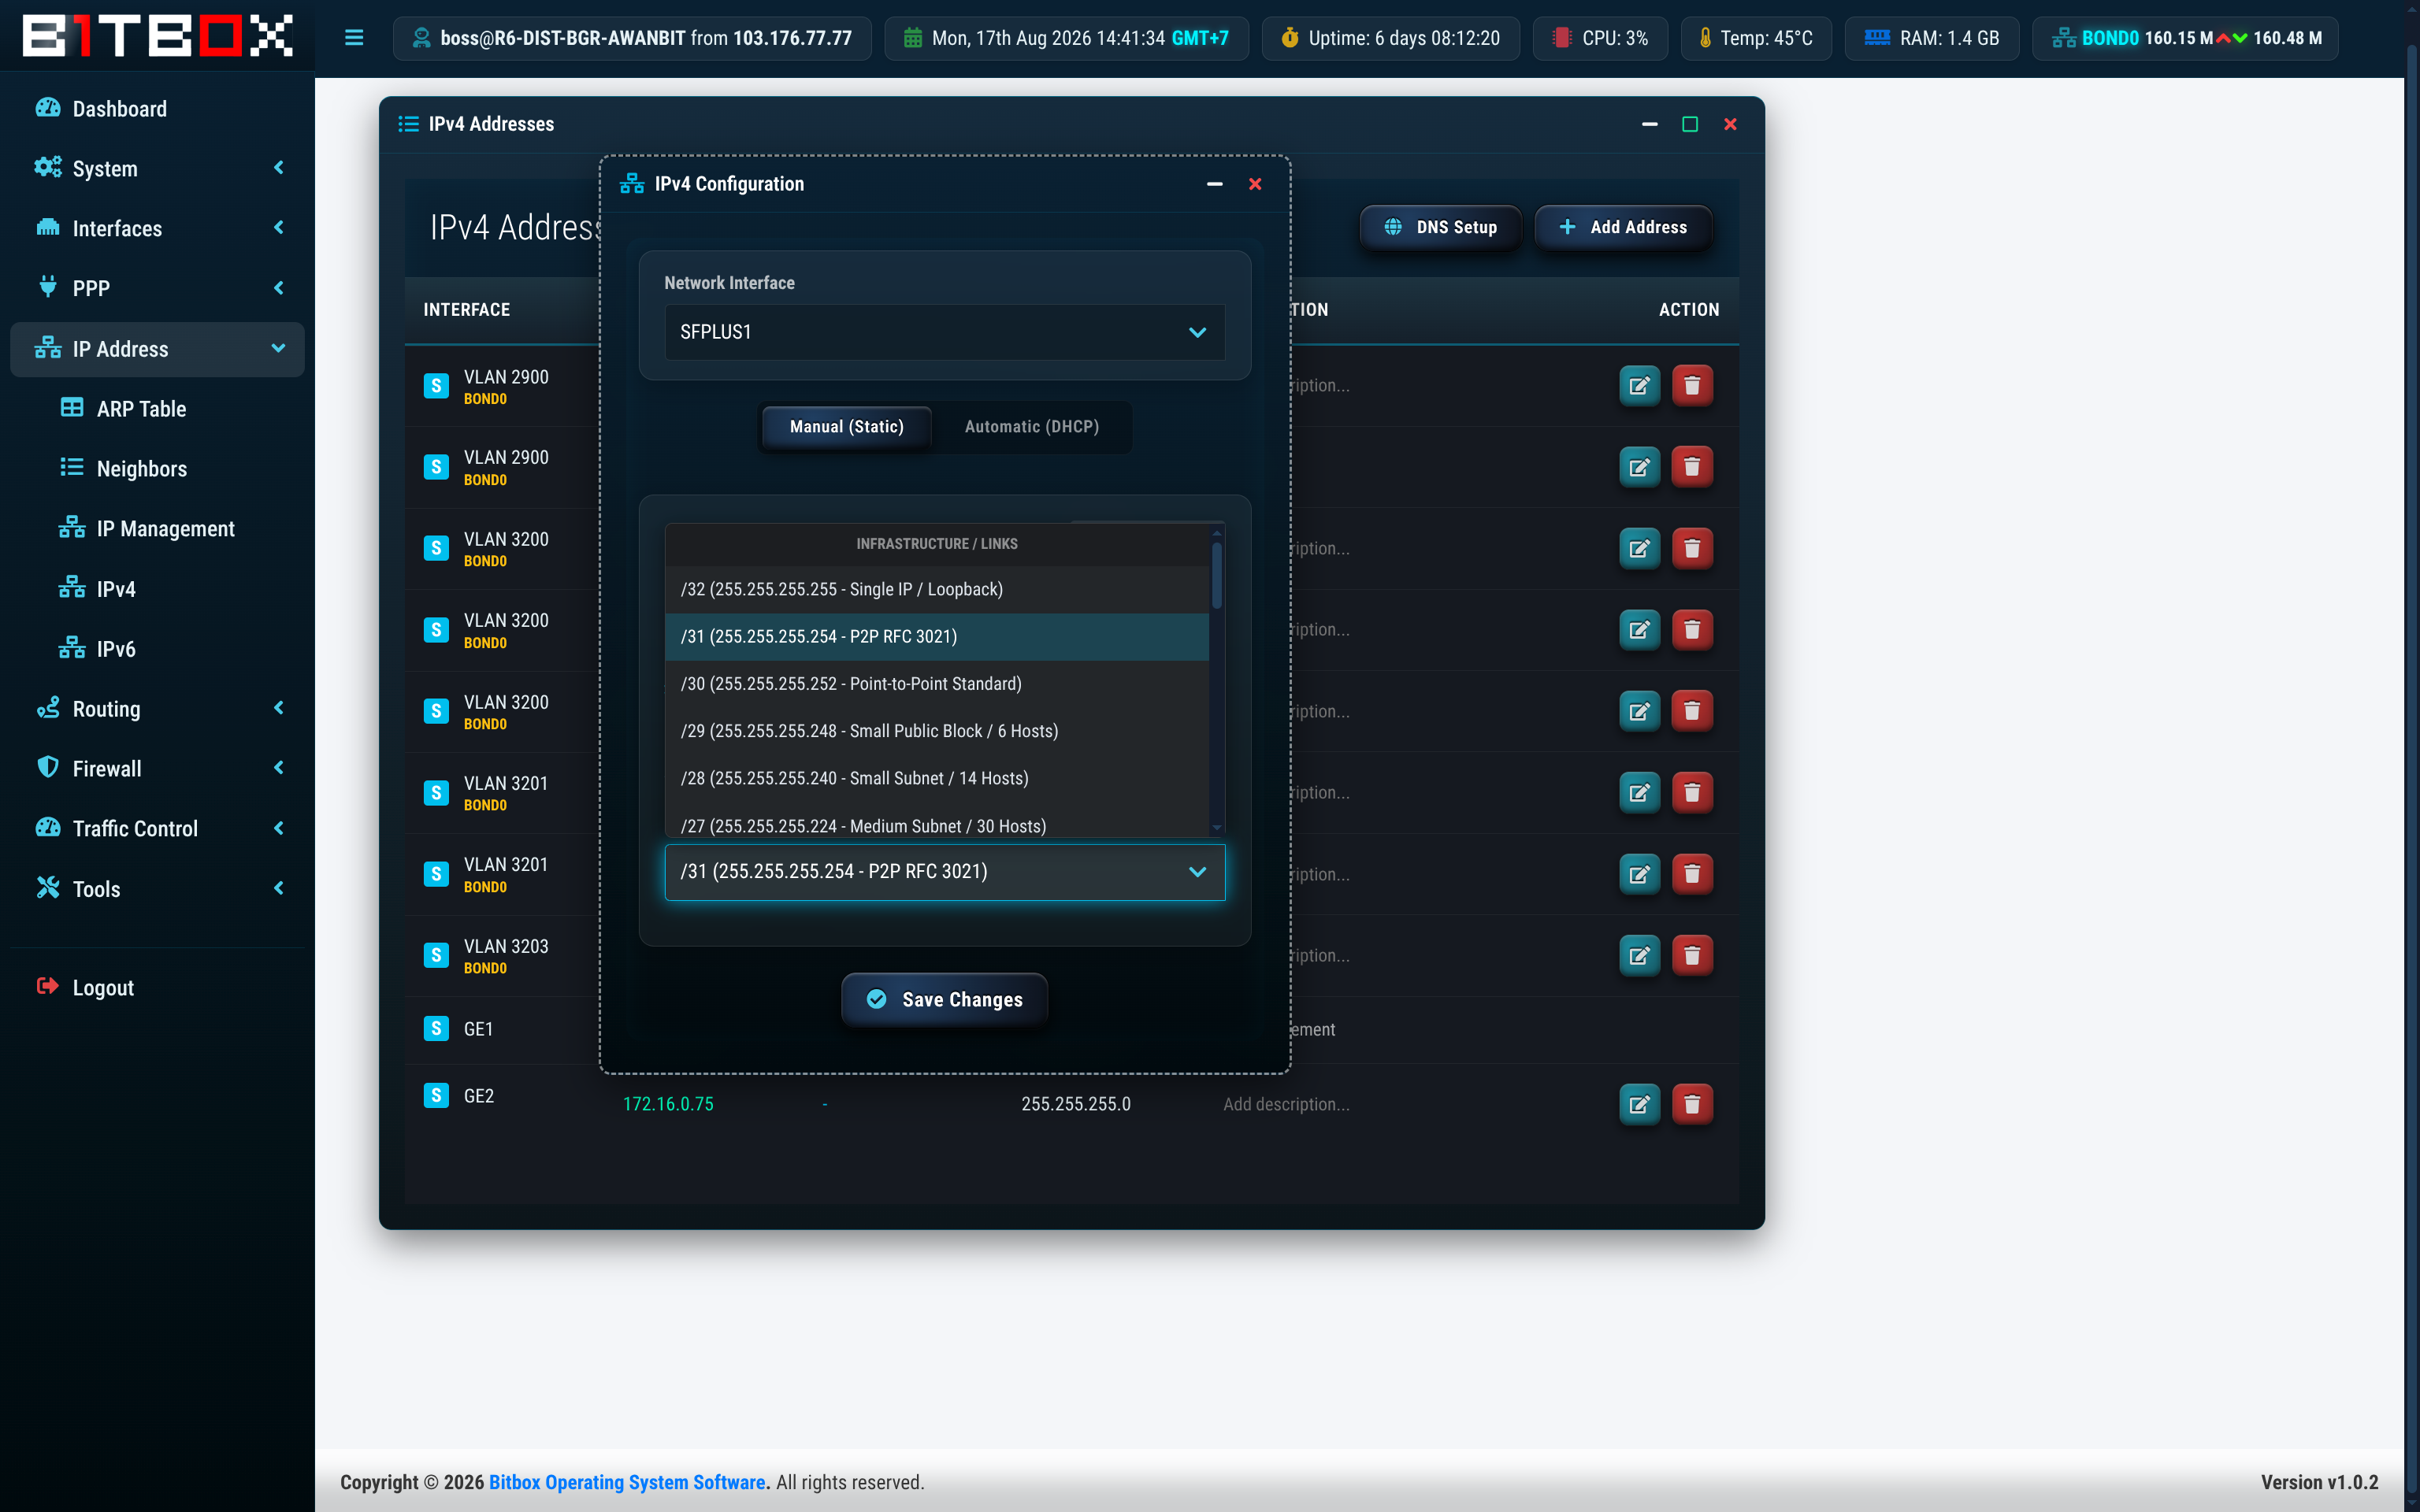Click the BITBOX logo
The image size is (2420, 1512).
tap(157, 36)
